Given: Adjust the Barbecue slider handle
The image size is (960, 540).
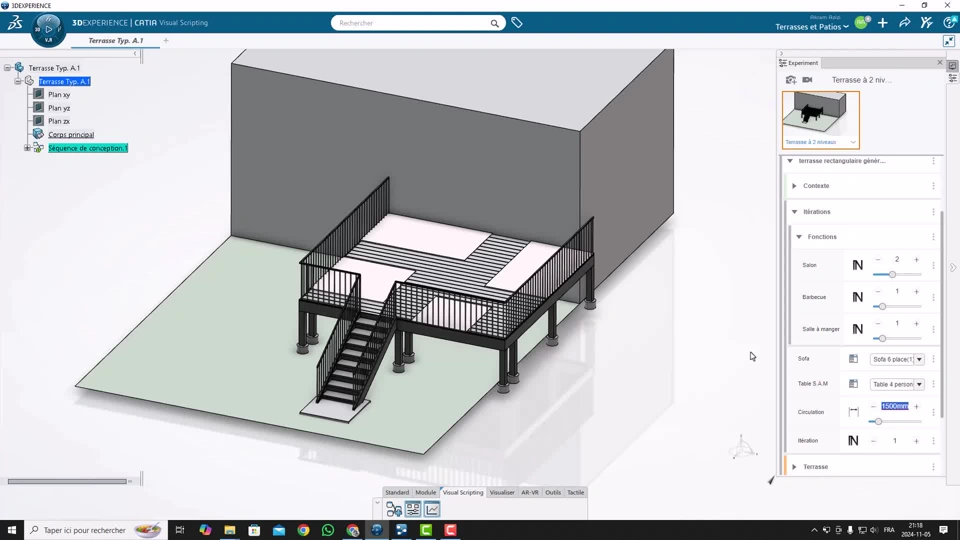Looking at the screenshot, I should coord(882,306).
